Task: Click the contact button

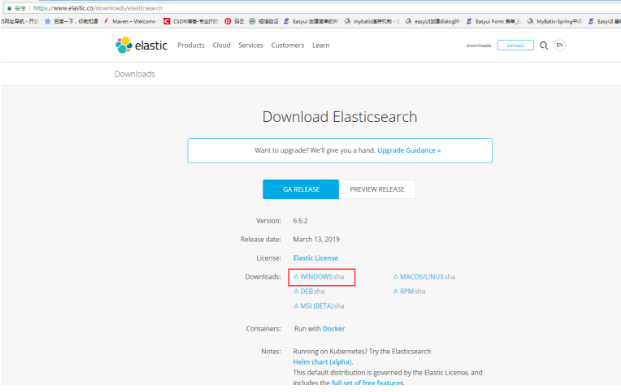Action: [x=515, y=46]
